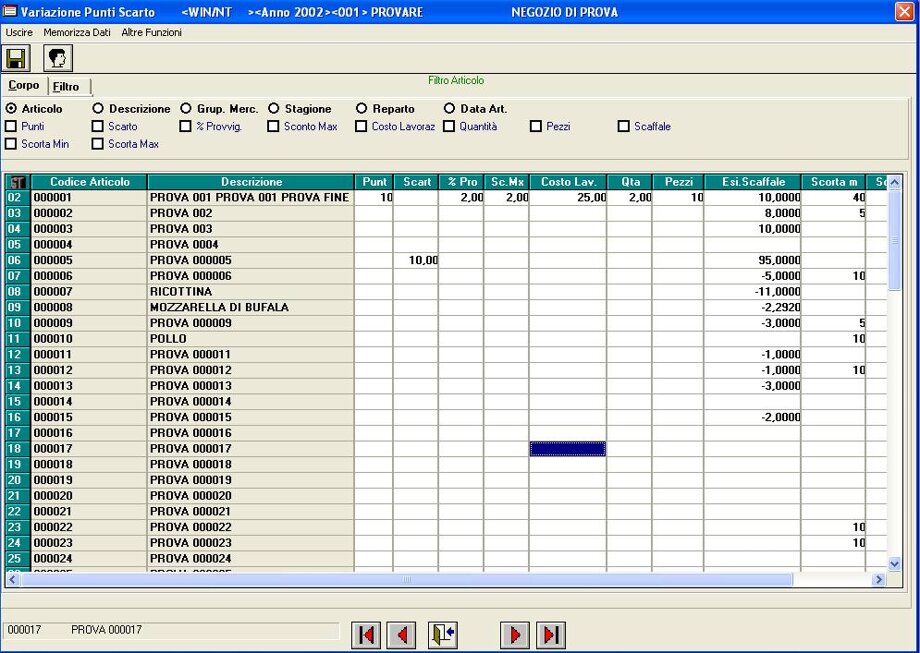Click the Scart cell for PROVA 000005
920x653 pixels.
click(416, 260)
